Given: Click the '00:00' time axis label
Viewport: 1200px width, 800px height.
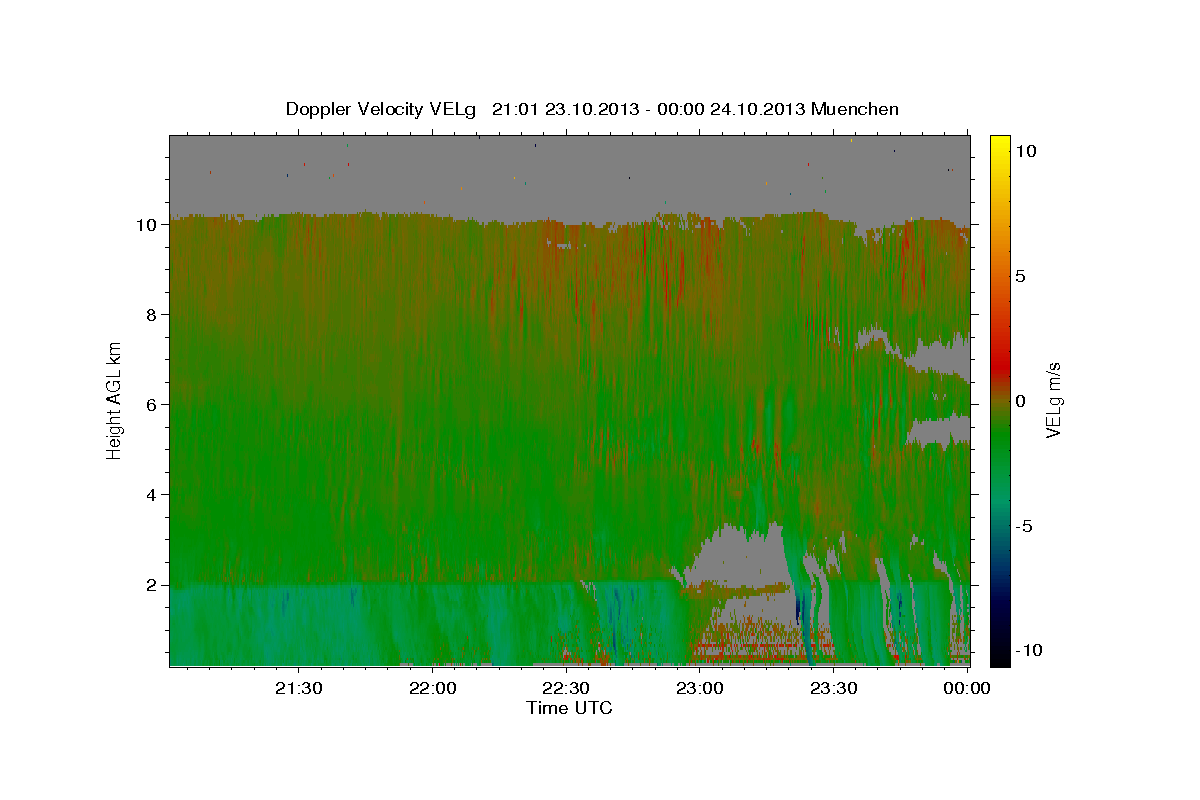Looking at the screenshot, I should pyautogui.click(x=967, y=688).
